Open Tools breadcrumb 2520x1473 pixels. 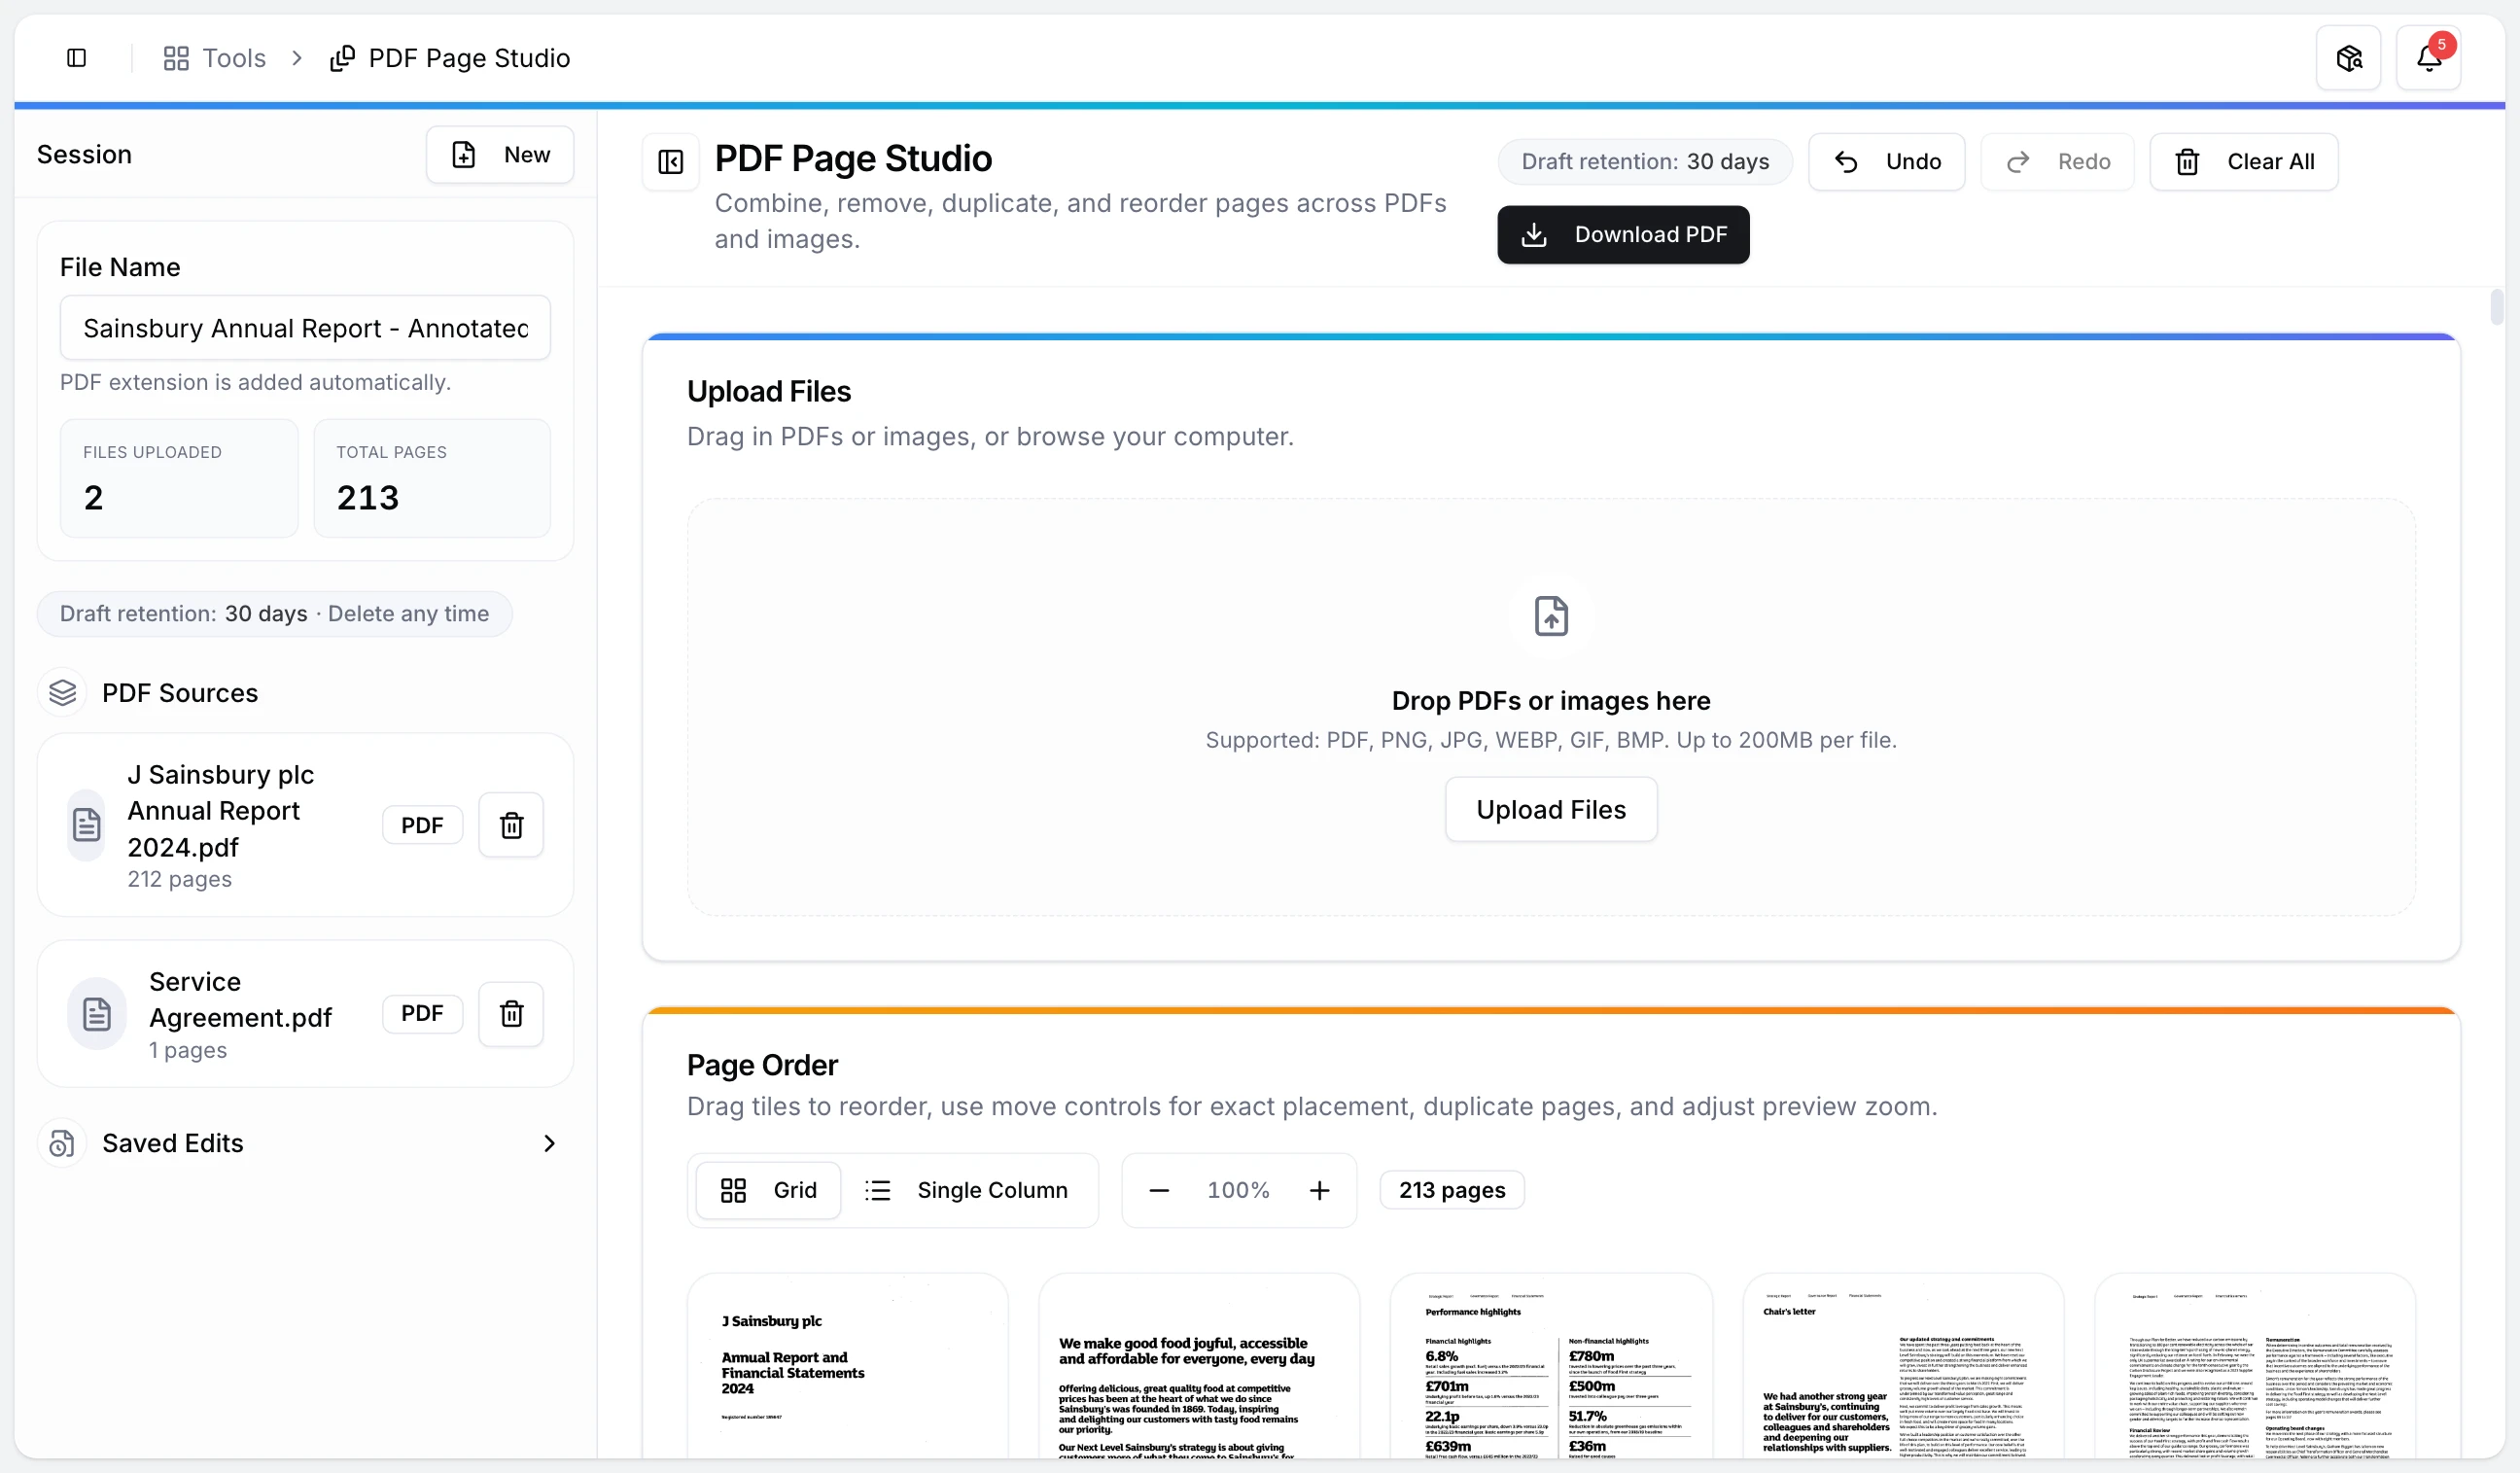tap(215, 58)
